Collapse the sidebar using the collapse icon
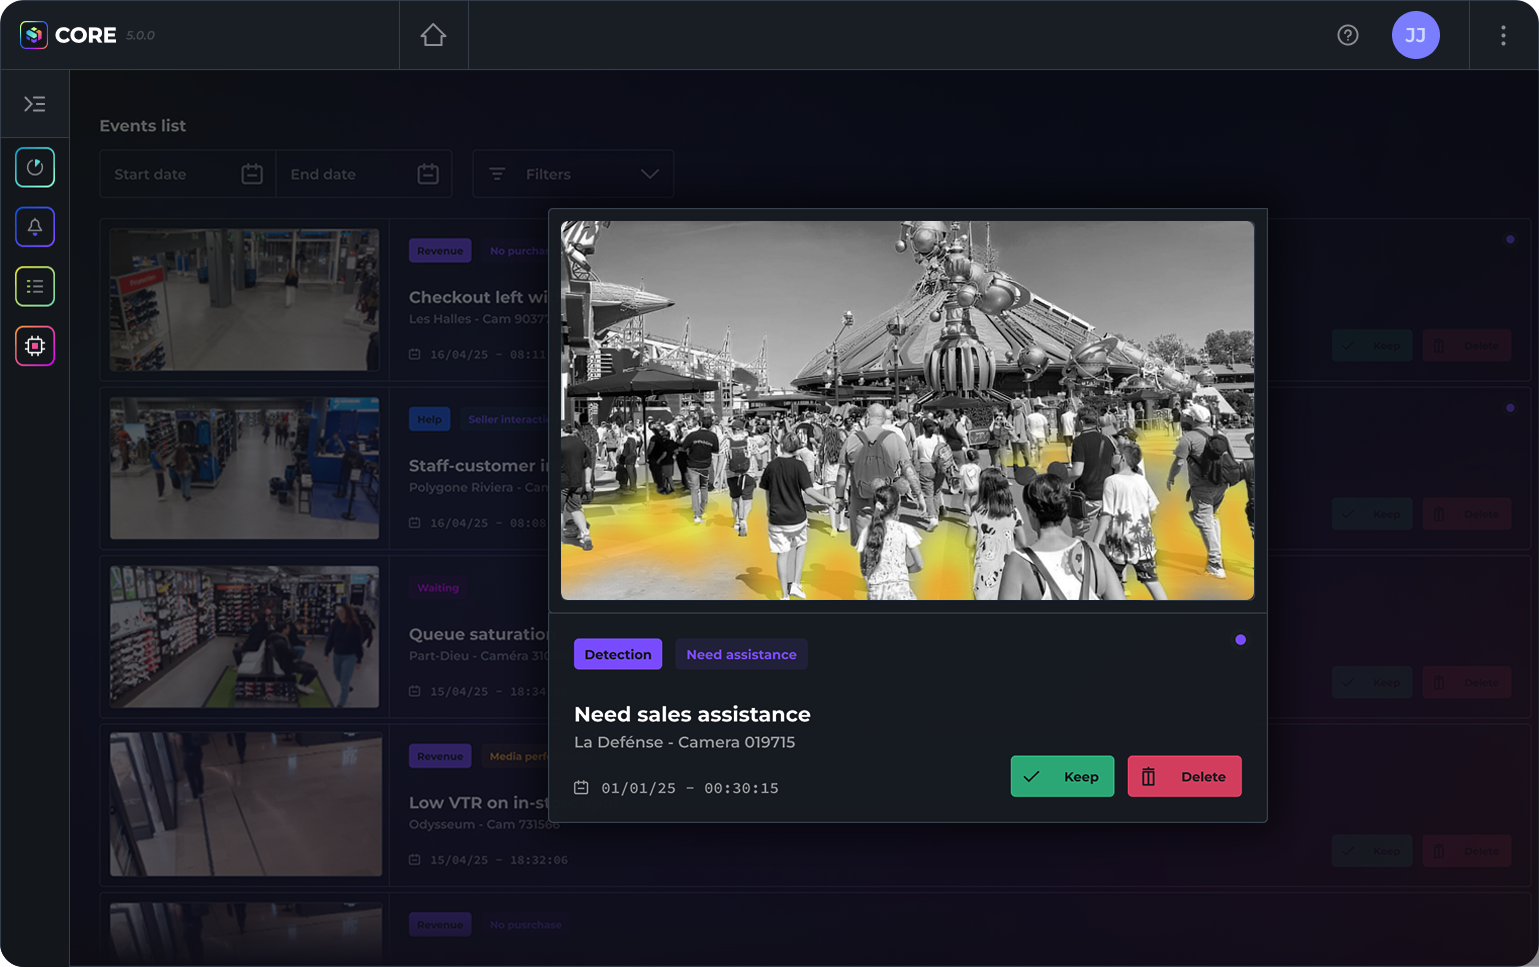 coord(34,103)
